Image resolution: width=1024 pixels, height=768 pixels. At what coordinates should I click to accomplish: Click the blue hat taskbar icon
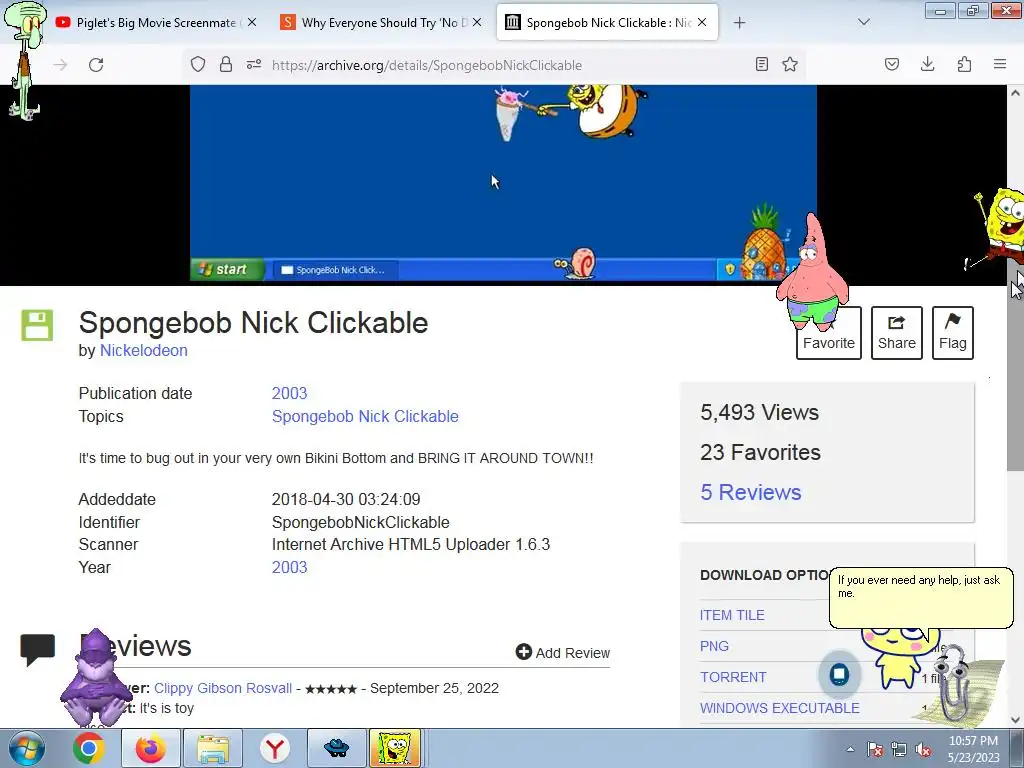336,748
